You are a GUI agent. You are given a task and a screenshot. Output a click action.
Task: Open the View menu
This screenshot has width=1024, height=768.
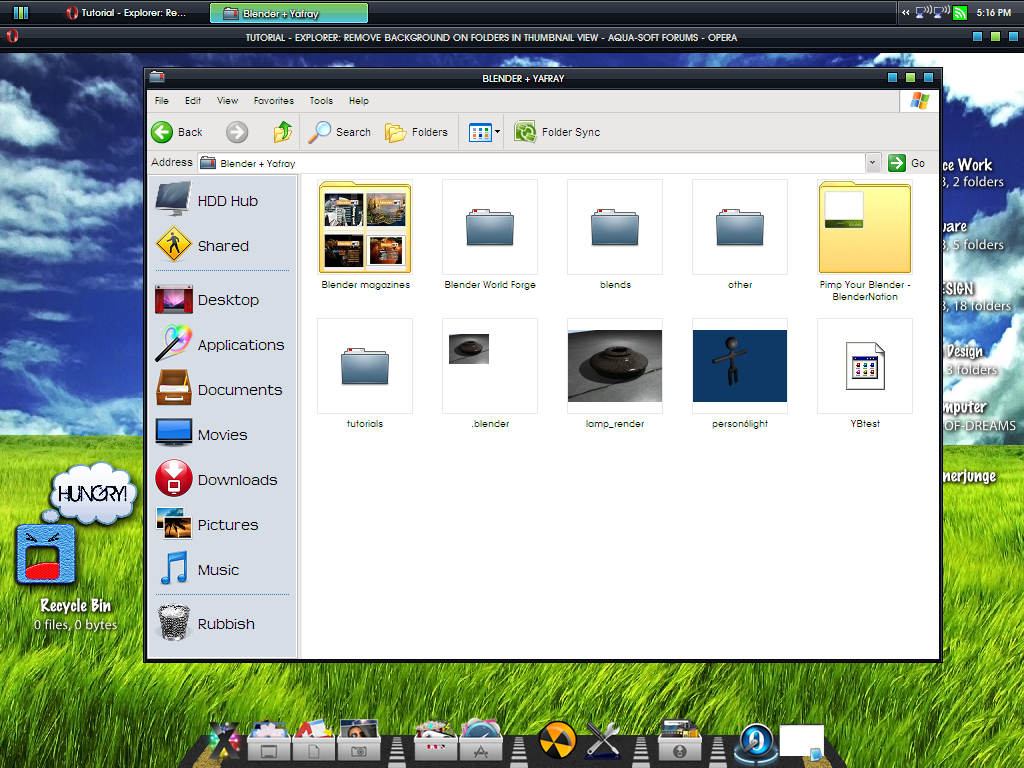point(227,101)
